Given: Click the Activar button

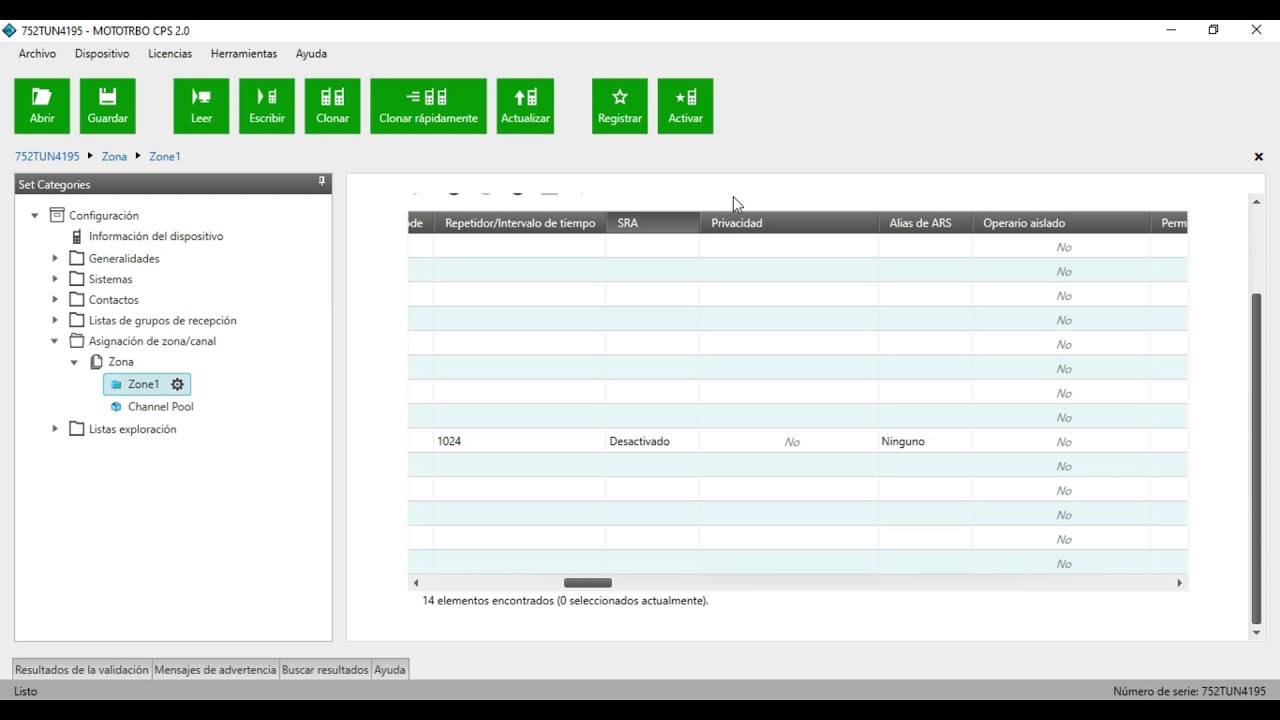Looking at the screenshot, I should [685, 106].
